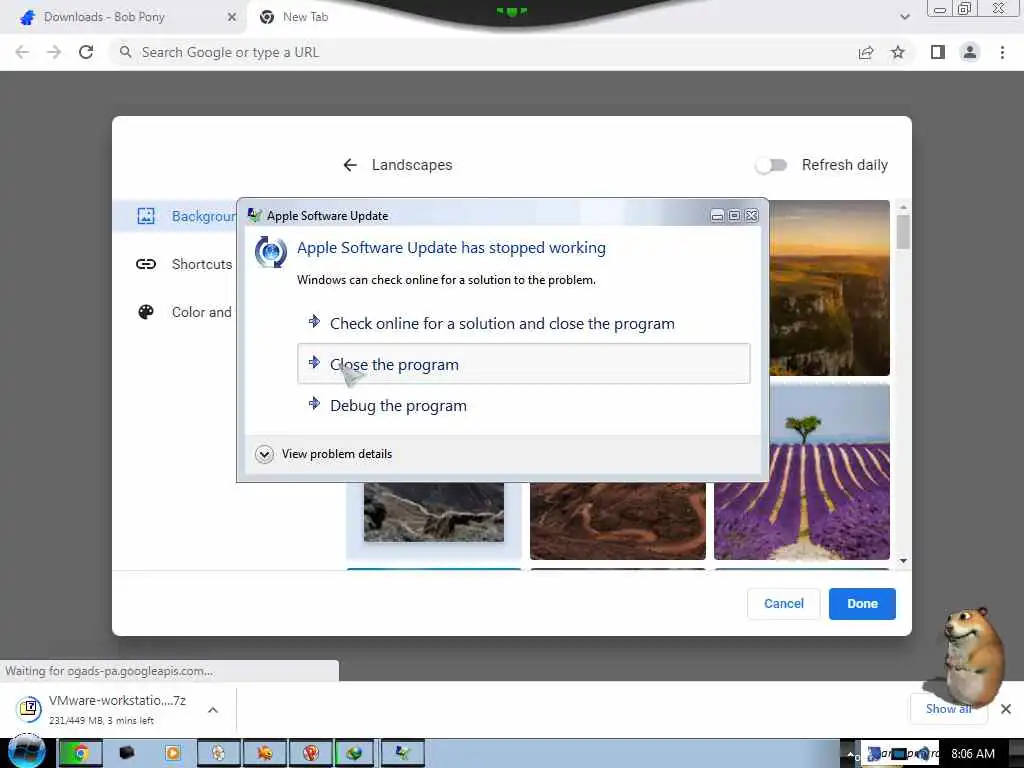The image size is (1024, 768).
Task: Click the taskbar clock showing 8:06 AM
Action: point(972,754)
